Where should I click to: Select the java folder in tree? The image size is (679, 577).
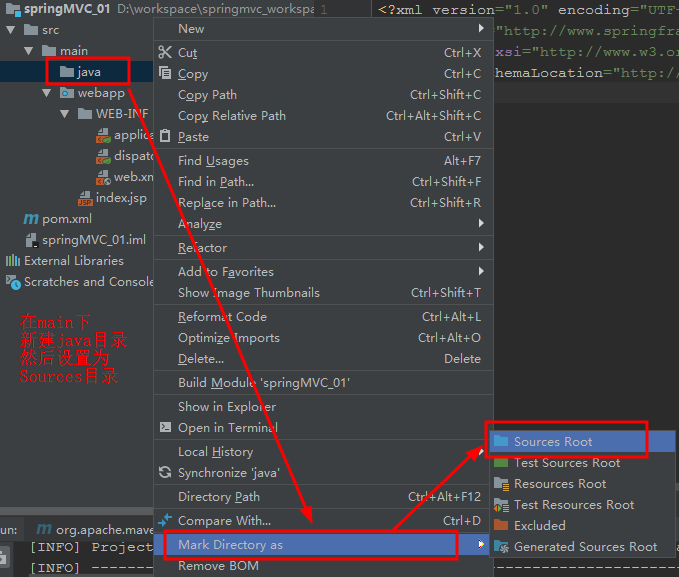88,72
